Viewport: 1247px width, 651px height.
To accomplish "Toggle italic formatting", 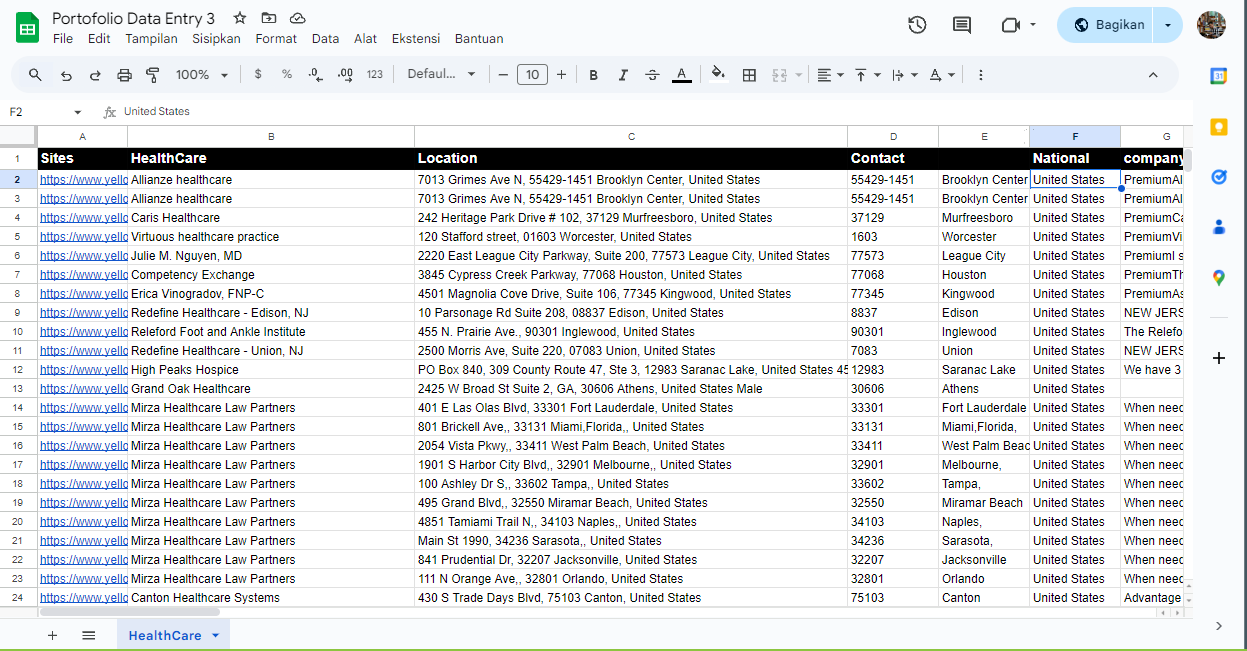I will (623, 75).
